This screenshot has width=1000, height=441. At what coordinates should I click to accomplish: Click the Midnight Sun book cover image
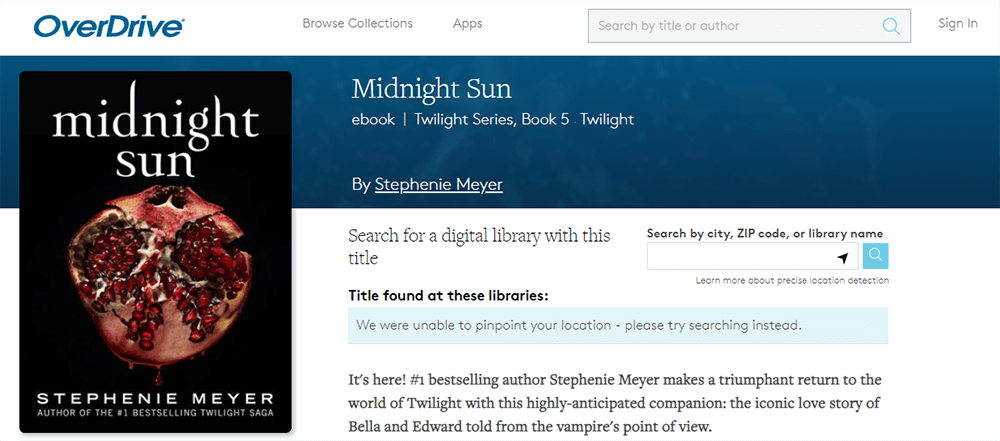(x=155, y=252)
